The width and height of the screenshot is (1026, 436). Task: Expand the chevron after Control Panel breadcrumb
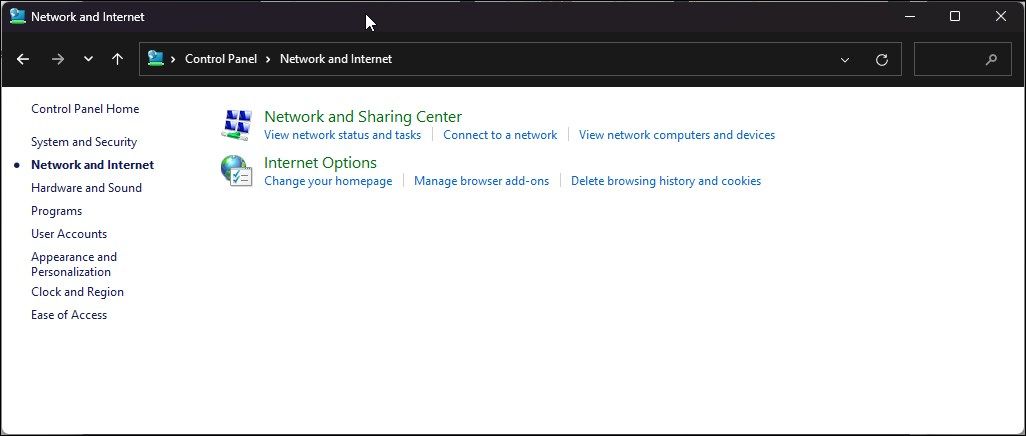pos(268,59)
